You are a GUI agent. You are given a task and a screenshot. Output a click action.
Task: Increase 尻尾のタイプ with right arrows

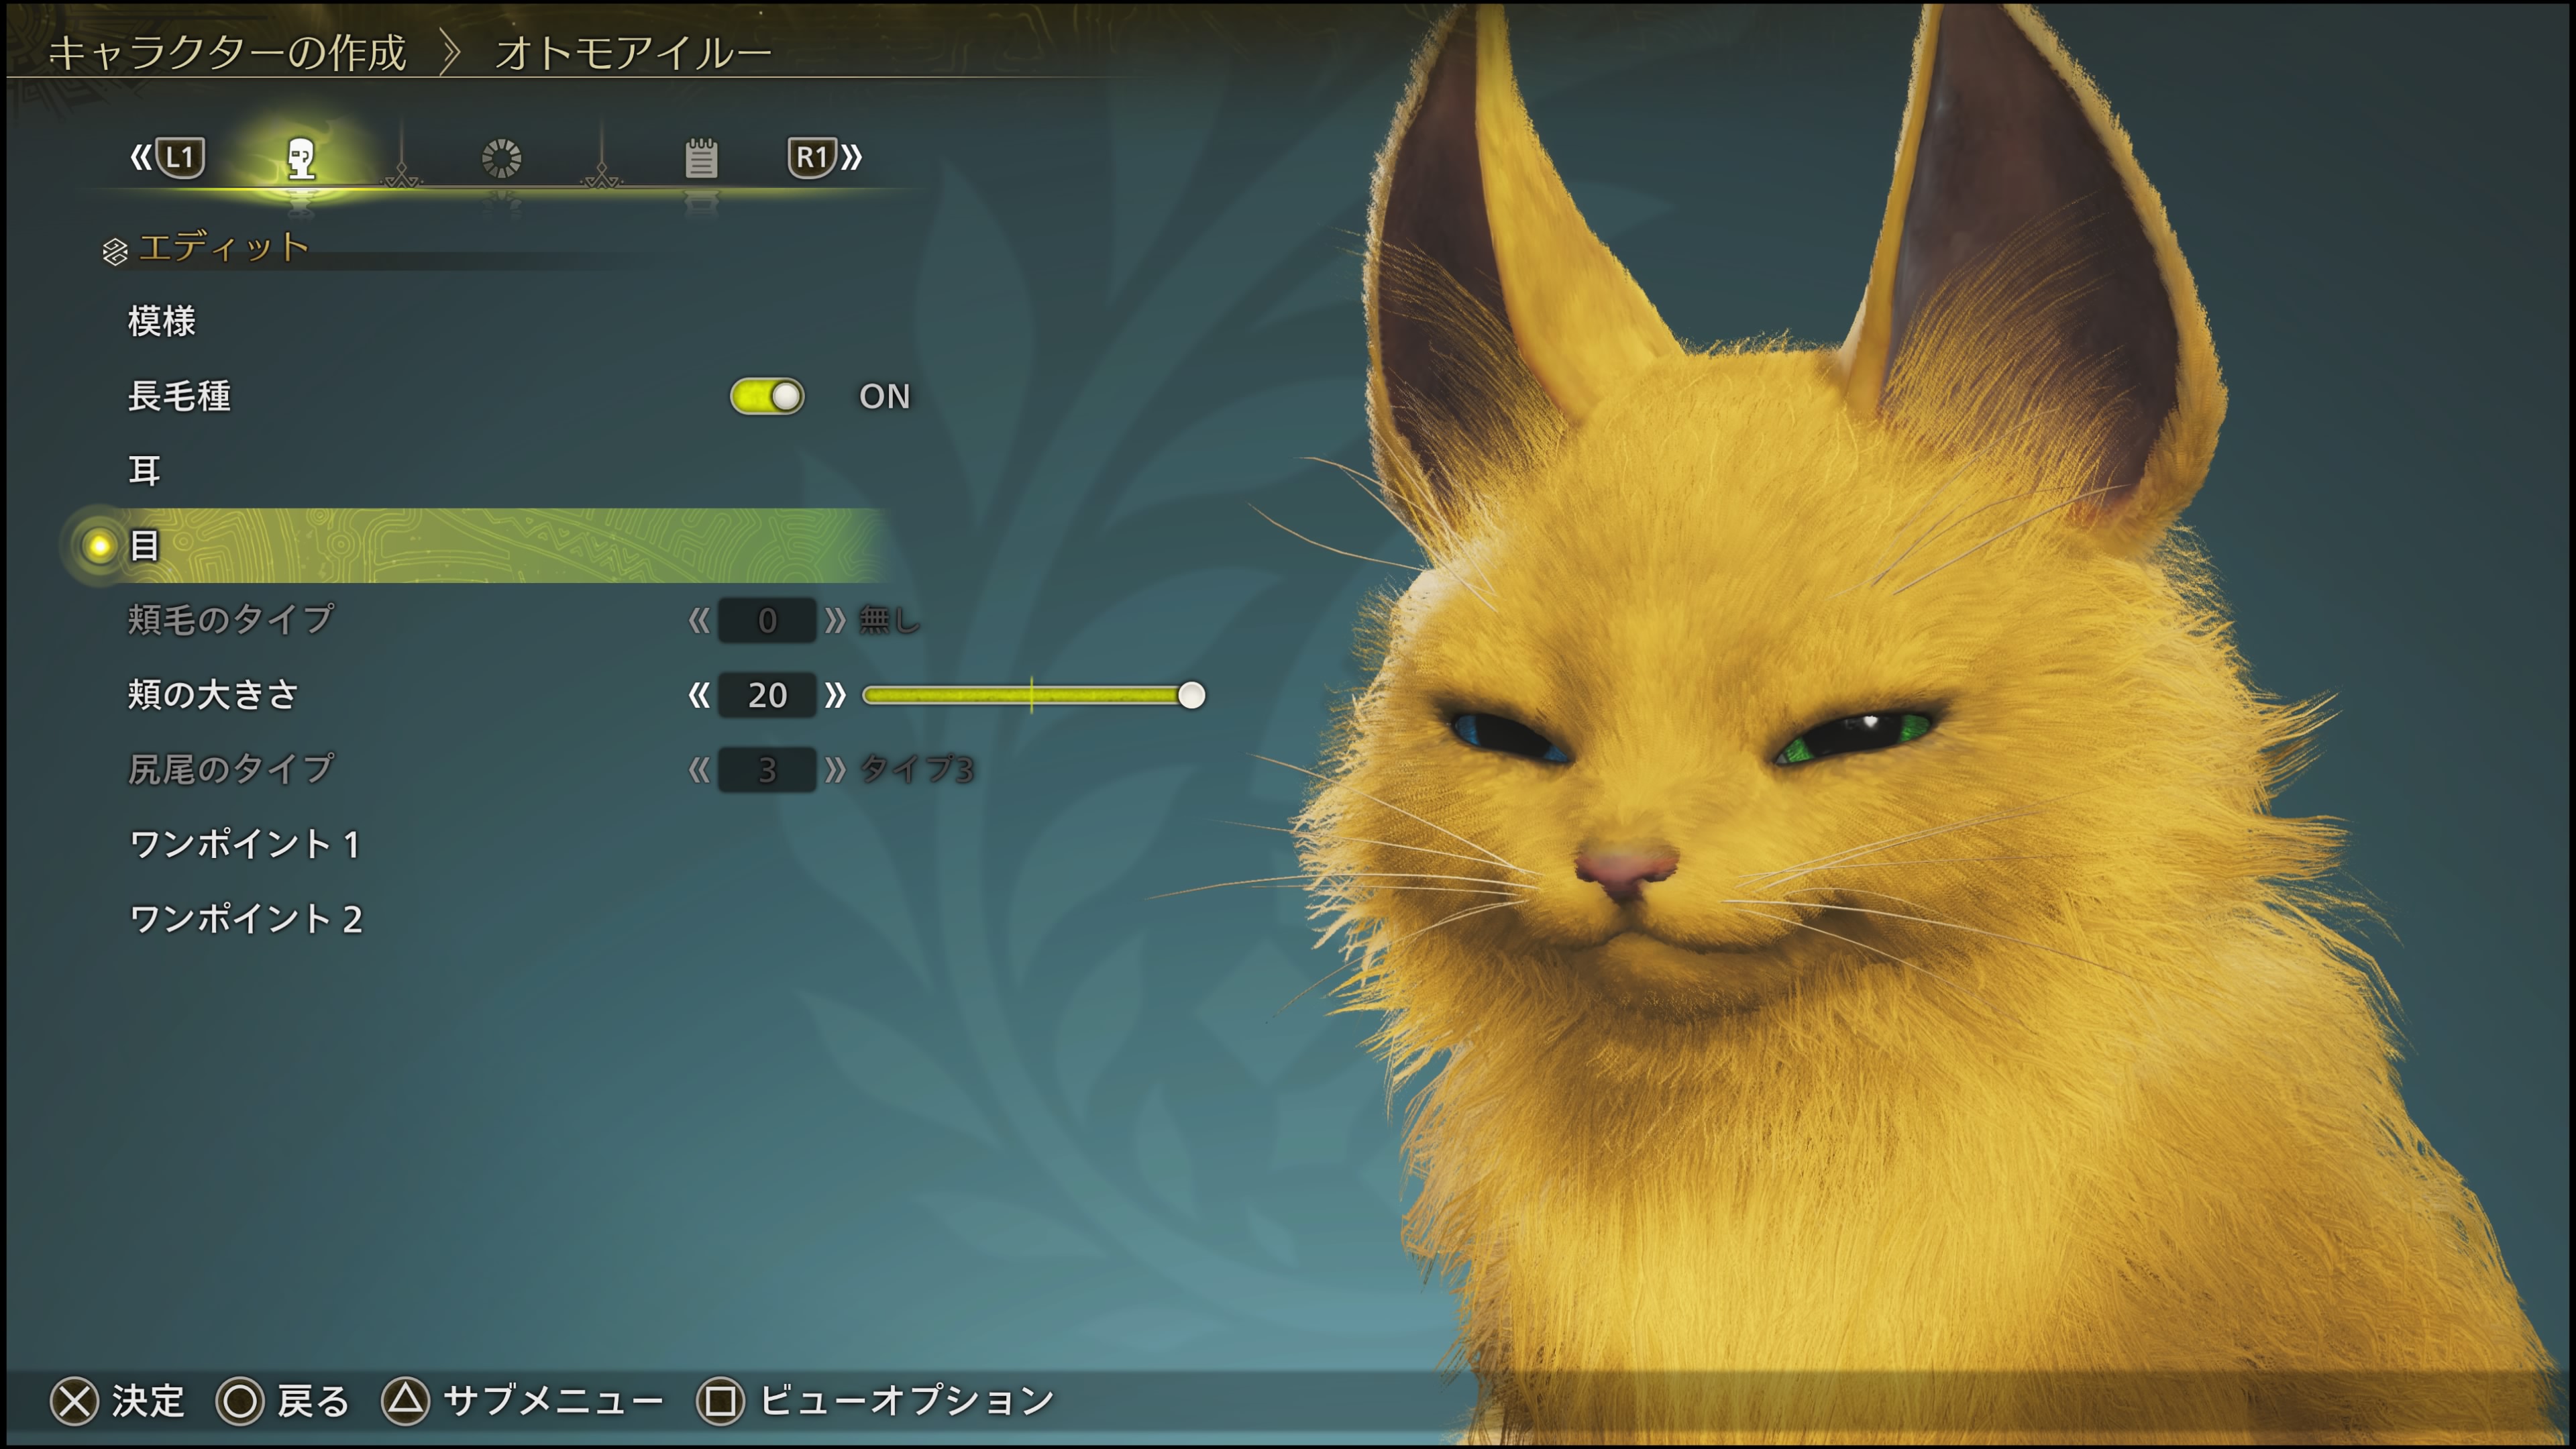pos(835,770)
